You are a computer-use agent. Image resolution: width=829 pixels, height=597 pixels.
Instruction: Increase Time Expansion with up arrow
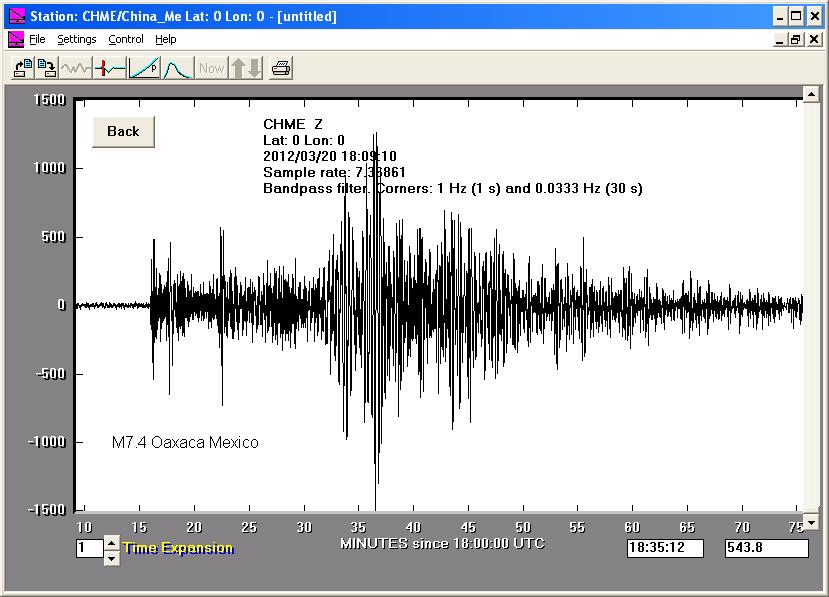click(111, 542)
